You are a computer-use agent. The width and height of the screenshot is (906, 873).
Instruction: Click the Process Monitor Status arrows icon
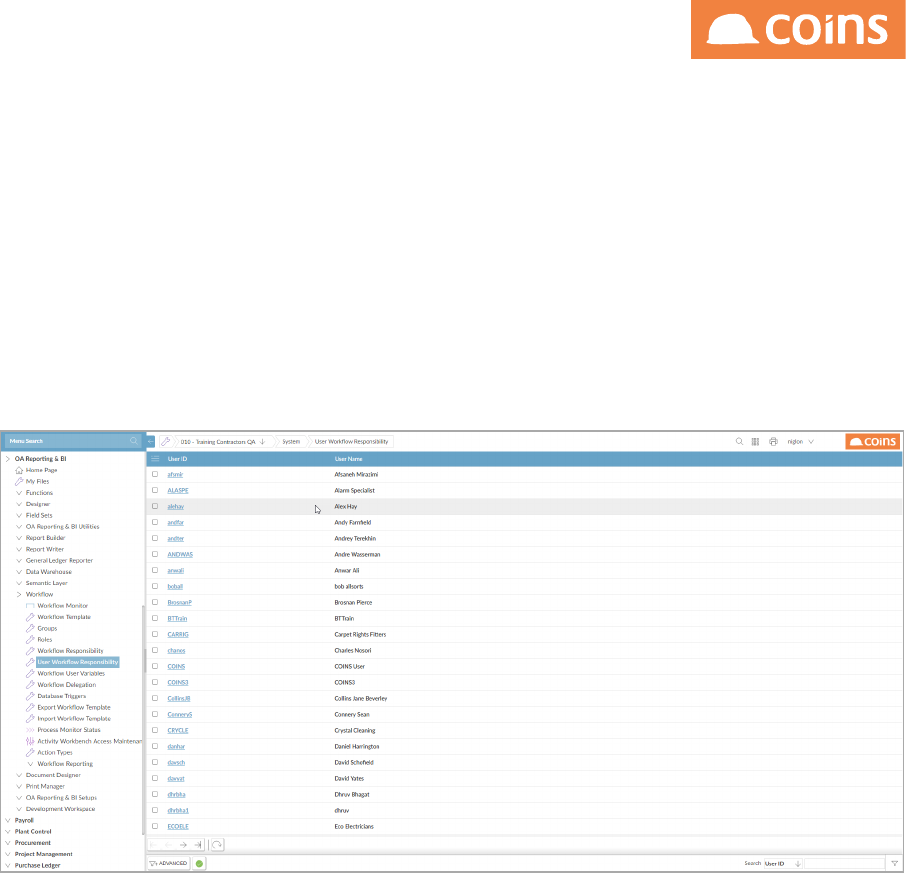30,730
